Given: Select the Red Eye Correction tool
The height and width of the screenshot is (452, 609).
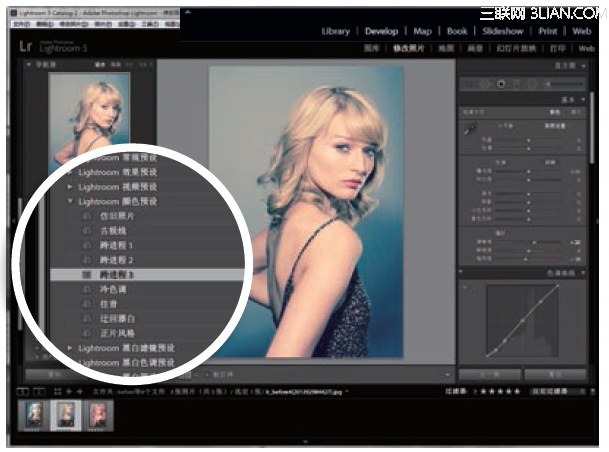Looking at the screenshot, I should [x=501, y=84].
